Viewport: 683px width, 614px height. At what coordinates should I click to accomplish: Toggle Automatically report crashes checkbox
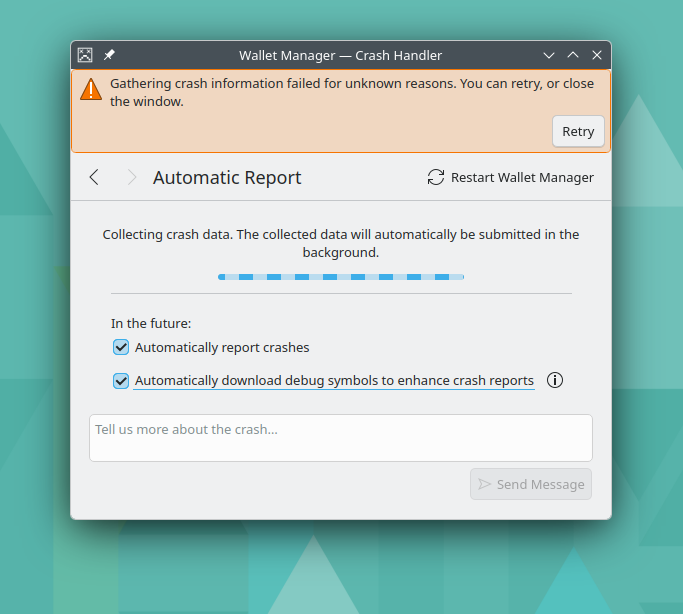click(x=121, y=347)
